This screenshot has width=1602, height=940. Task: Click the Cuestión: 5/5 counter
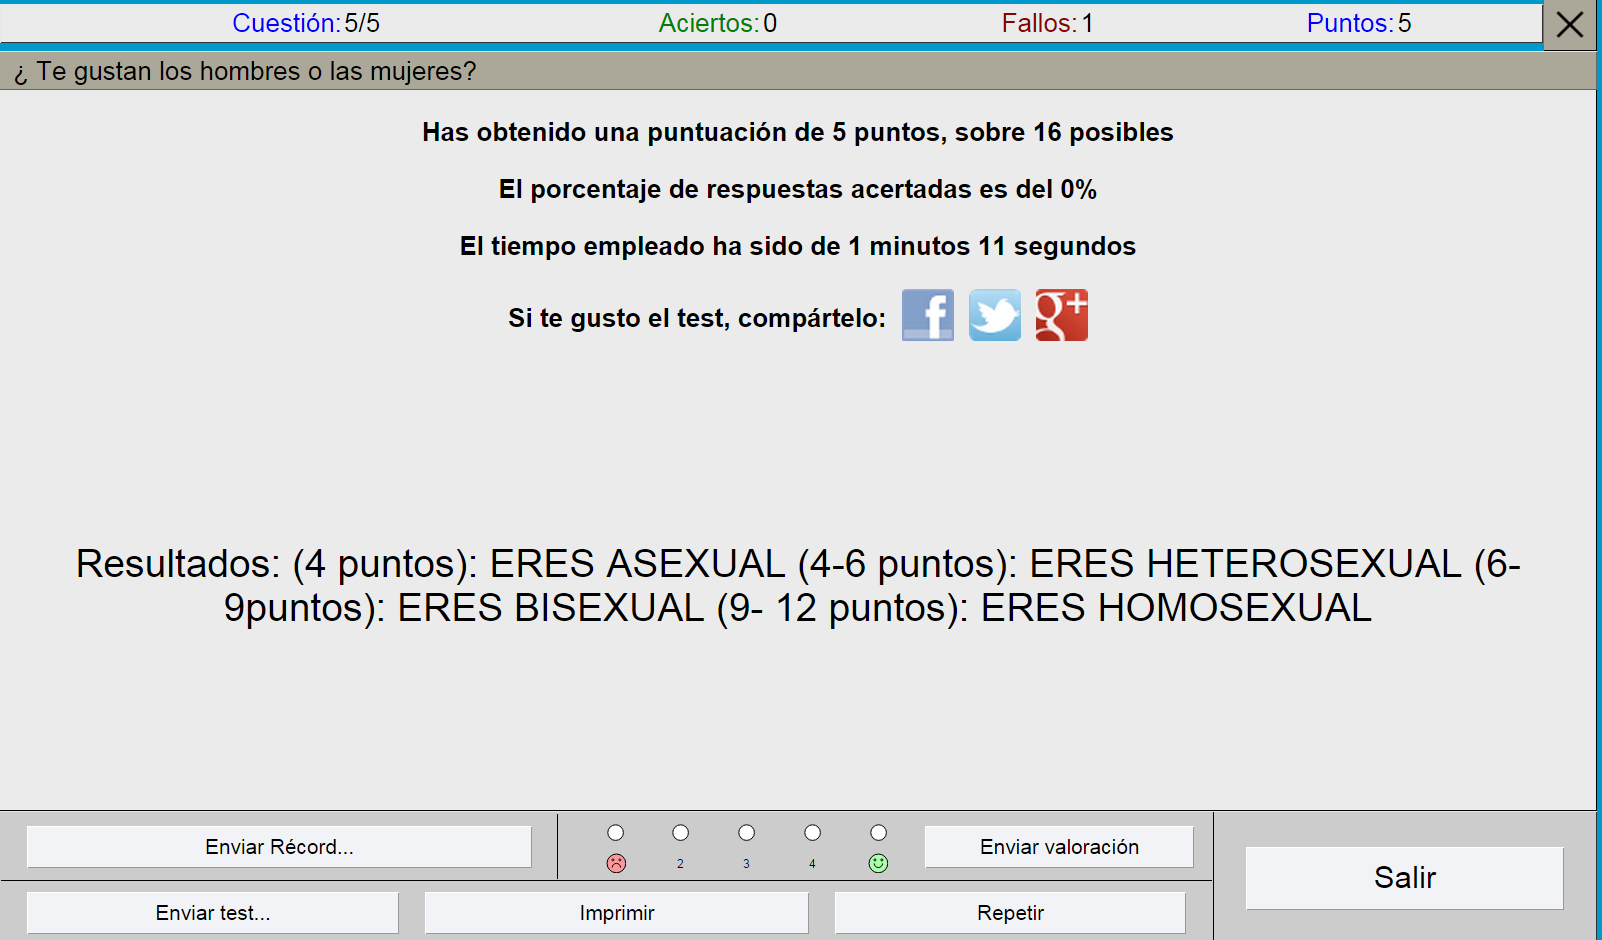(x=306, y=23)
